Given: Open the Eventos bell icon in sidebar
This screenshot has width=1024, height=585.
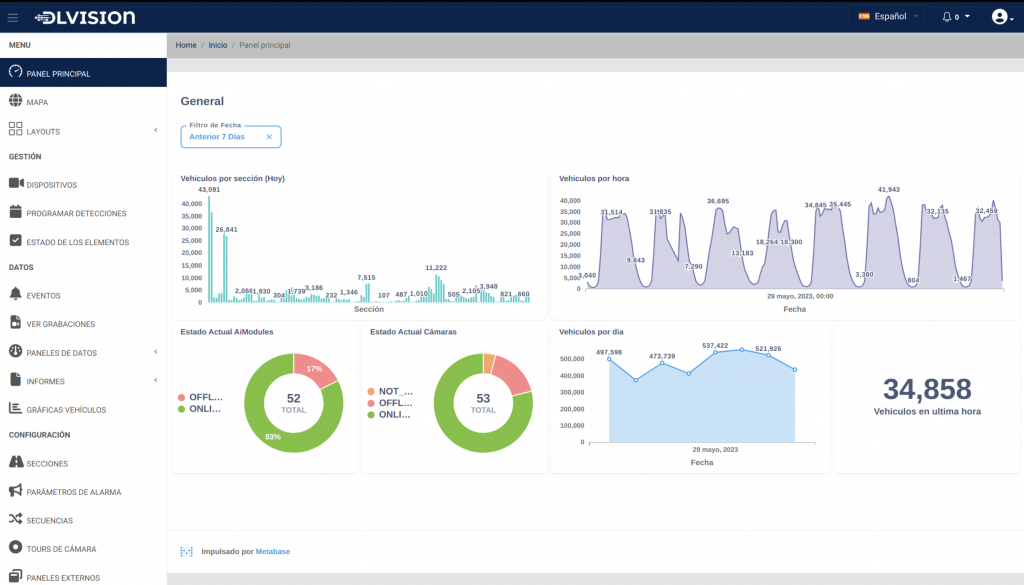Looking at the screenshot, I should click(x=15, y=295).
